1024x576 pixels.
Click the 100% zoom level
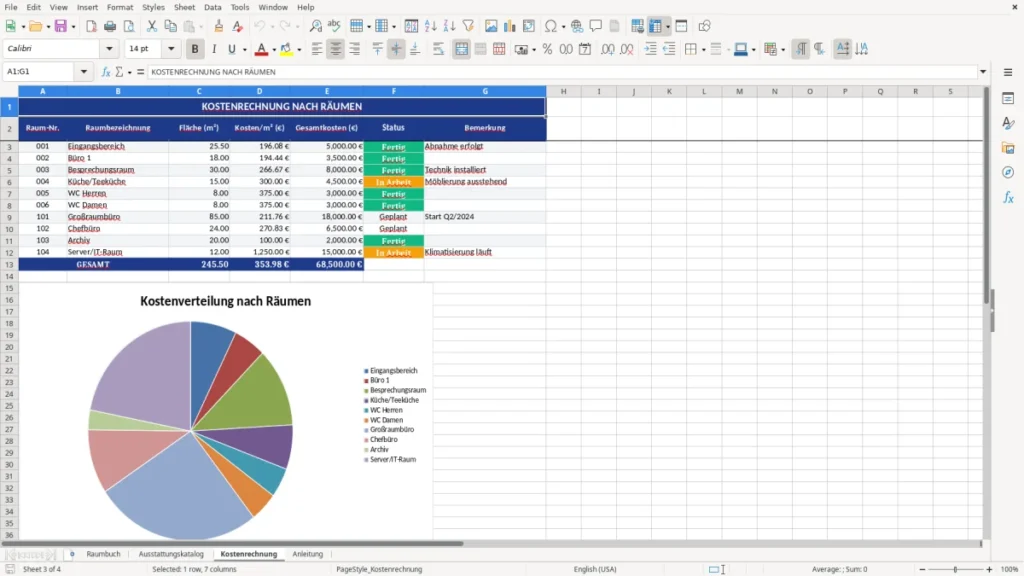[x=1009, y=569]
